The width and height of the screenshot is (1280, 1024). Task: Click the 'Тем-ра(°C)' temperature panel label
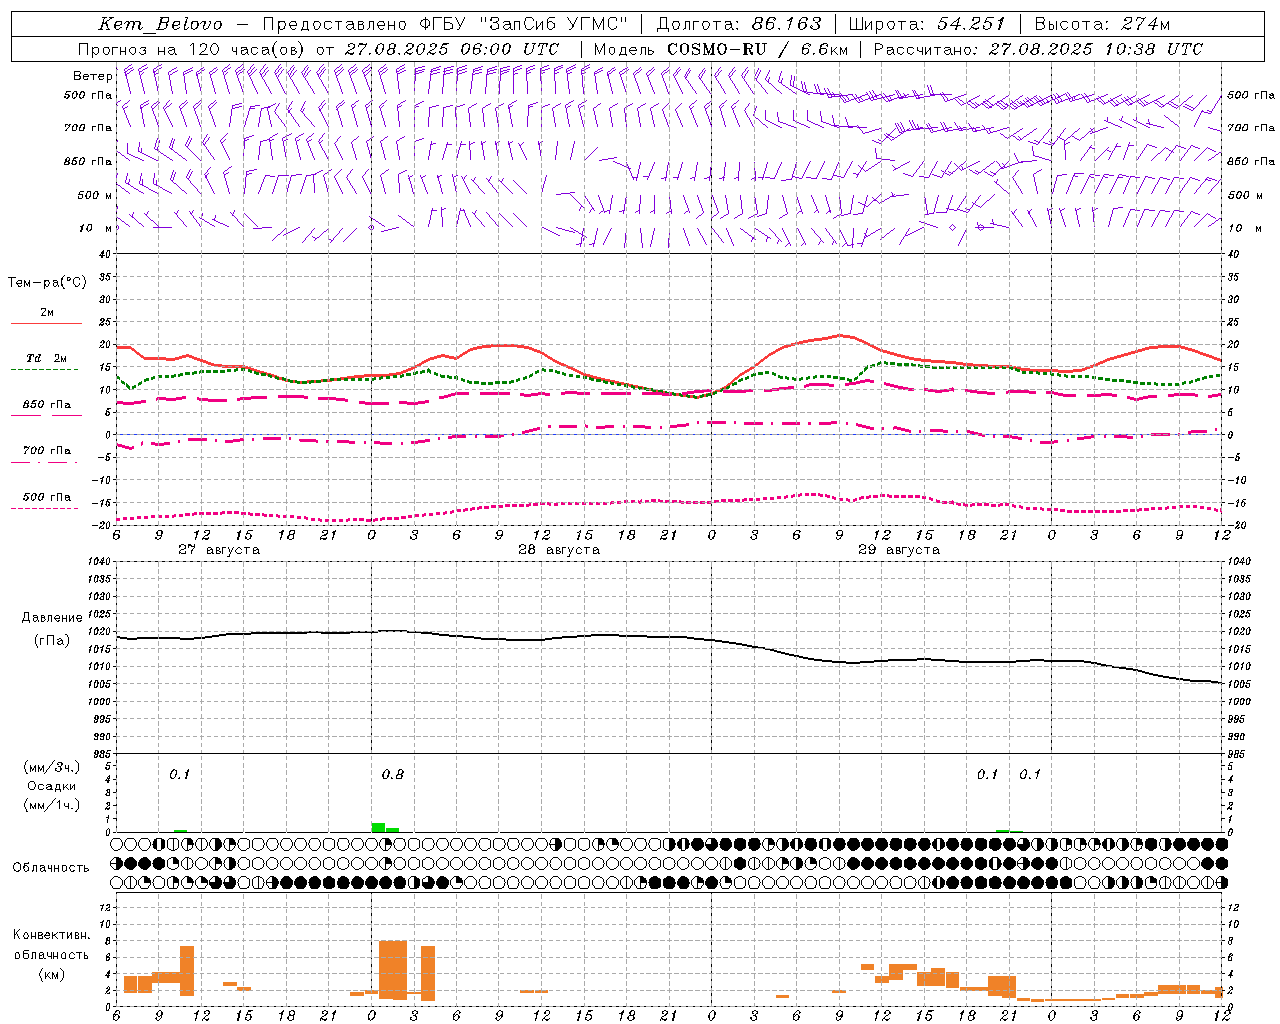47,283
